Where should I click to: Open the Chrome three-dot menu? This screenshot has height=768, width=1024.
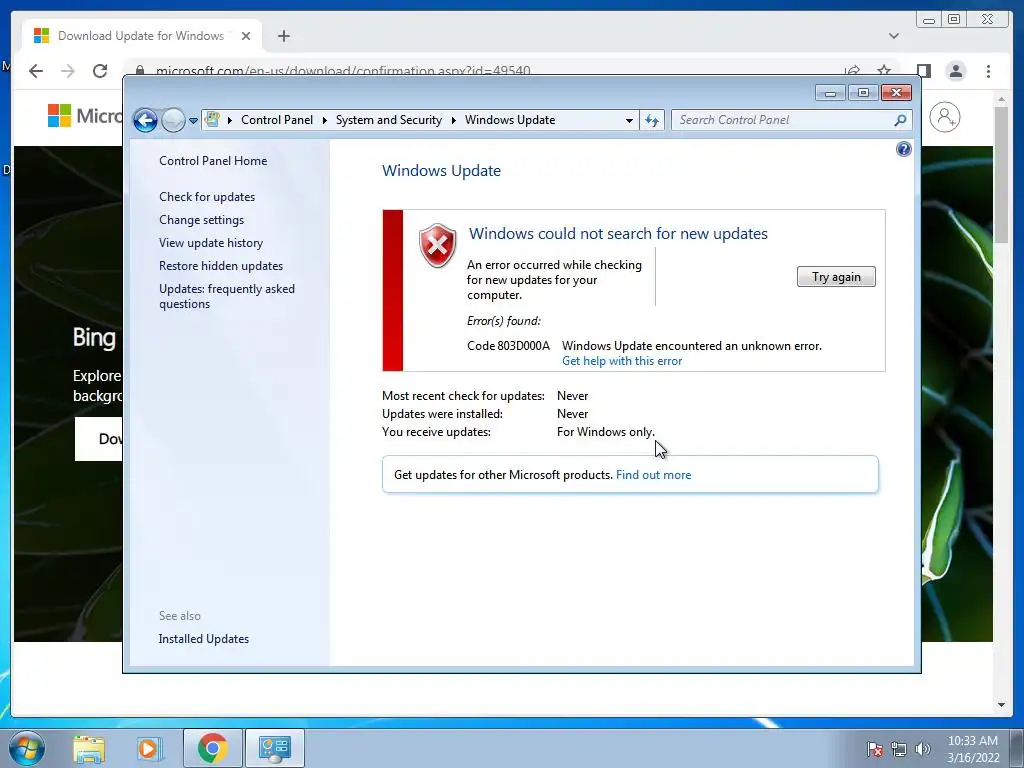coord(988,71)
